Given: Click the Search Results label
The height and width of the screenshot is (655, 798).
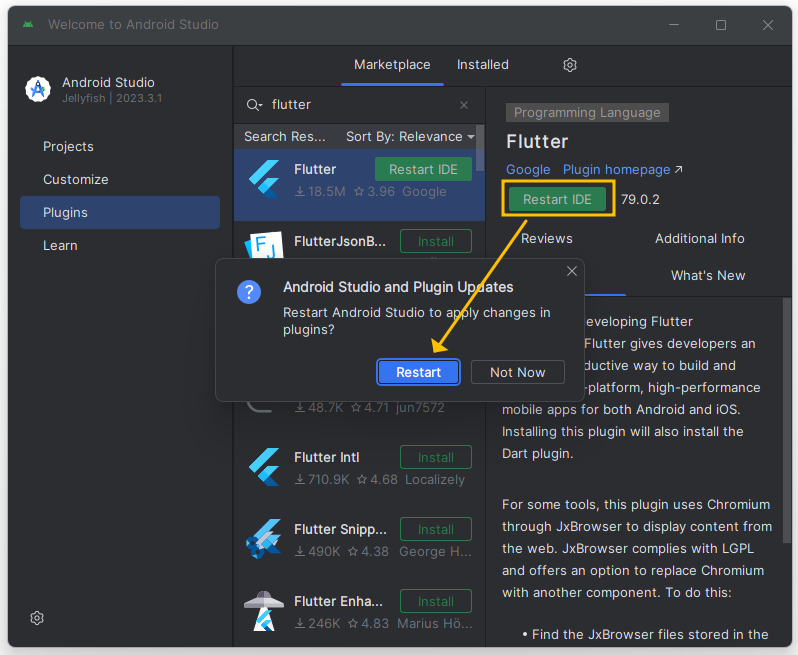Looking at the screenshot, I should [284, 136].
